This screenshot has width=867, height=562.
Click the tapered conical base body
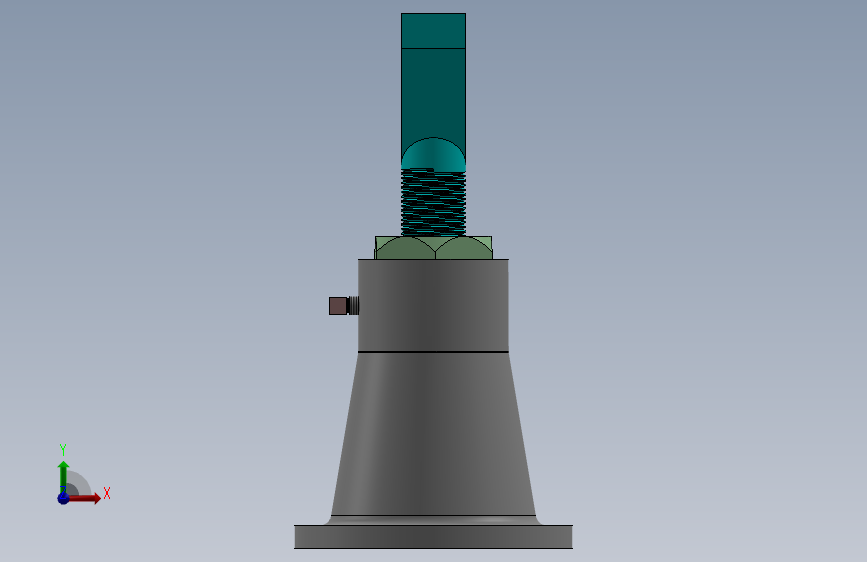coord(433,434)
